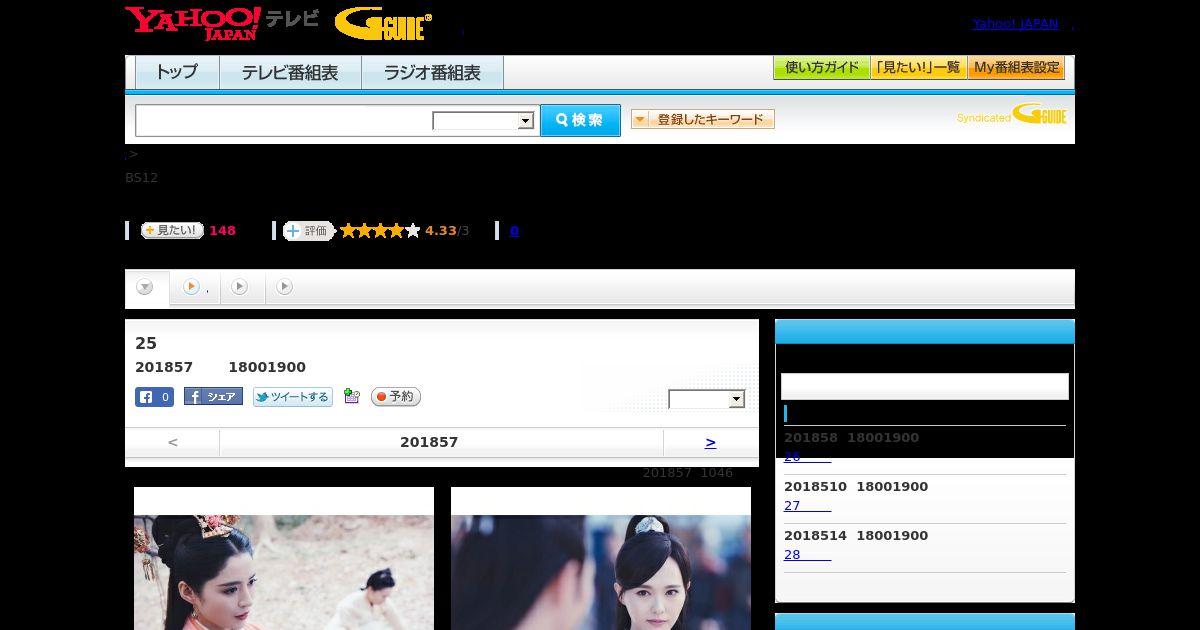Focus the keyword search input field
The image size is (1200, 630).
click(x=284, y=120)
